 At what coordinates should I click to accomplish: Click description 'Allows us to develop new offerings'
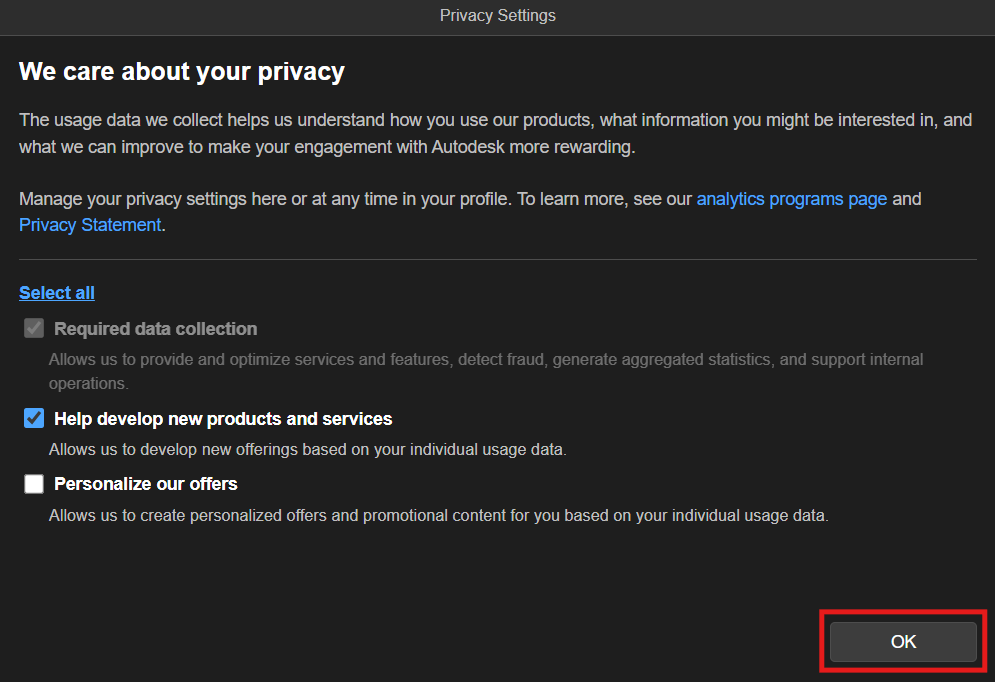(x=308, y=449)
